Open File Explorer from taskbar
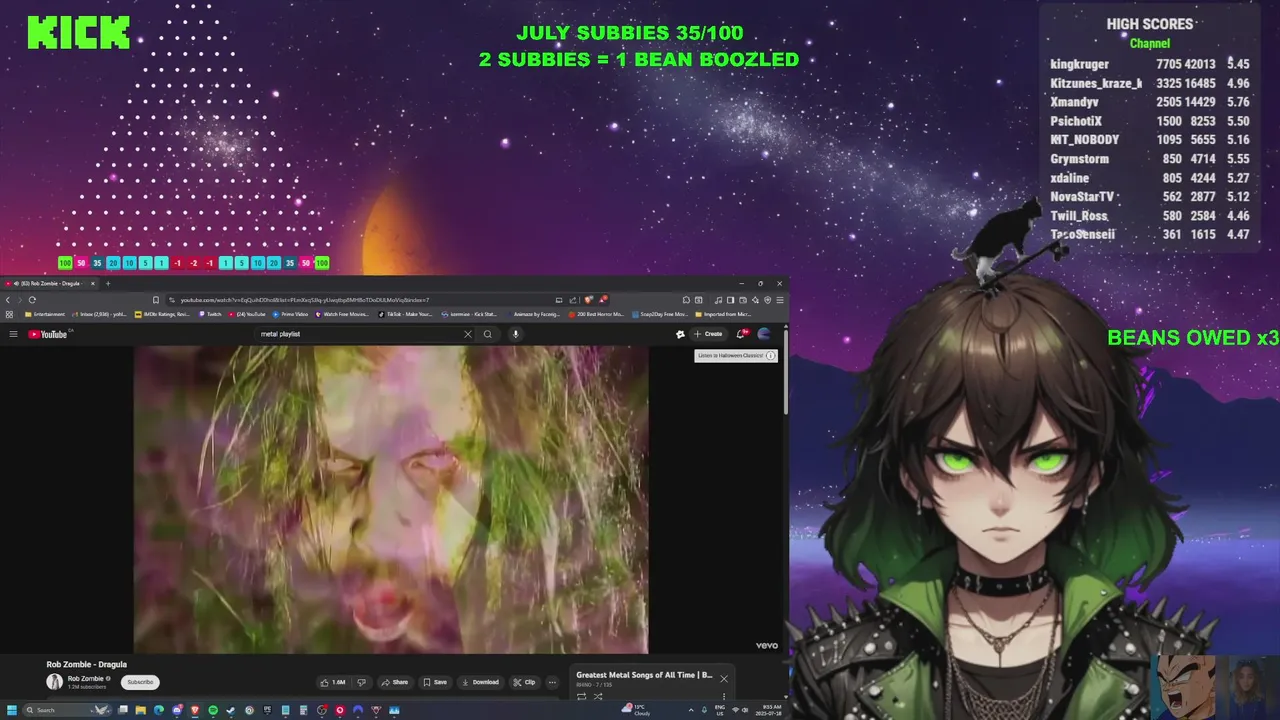Image resolution: width=1280 pixels, height=720 pixels. tap(141, 710)
